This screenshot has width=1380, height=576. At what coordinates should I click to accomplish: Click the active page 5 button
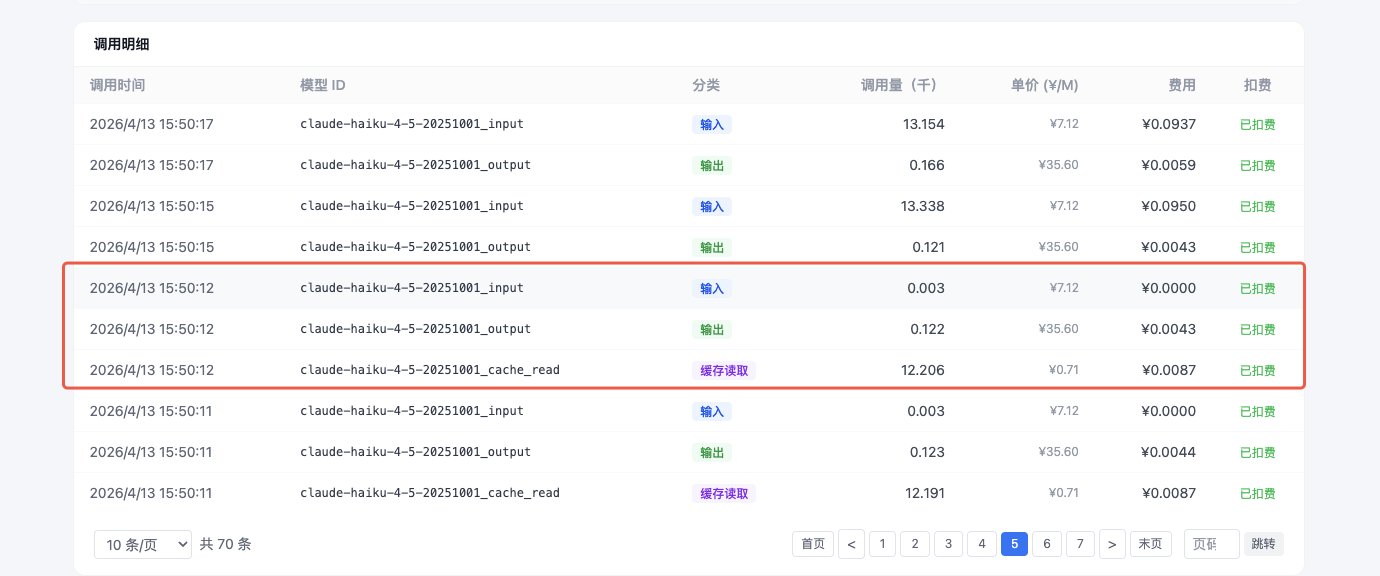(x=1014, y=544)
